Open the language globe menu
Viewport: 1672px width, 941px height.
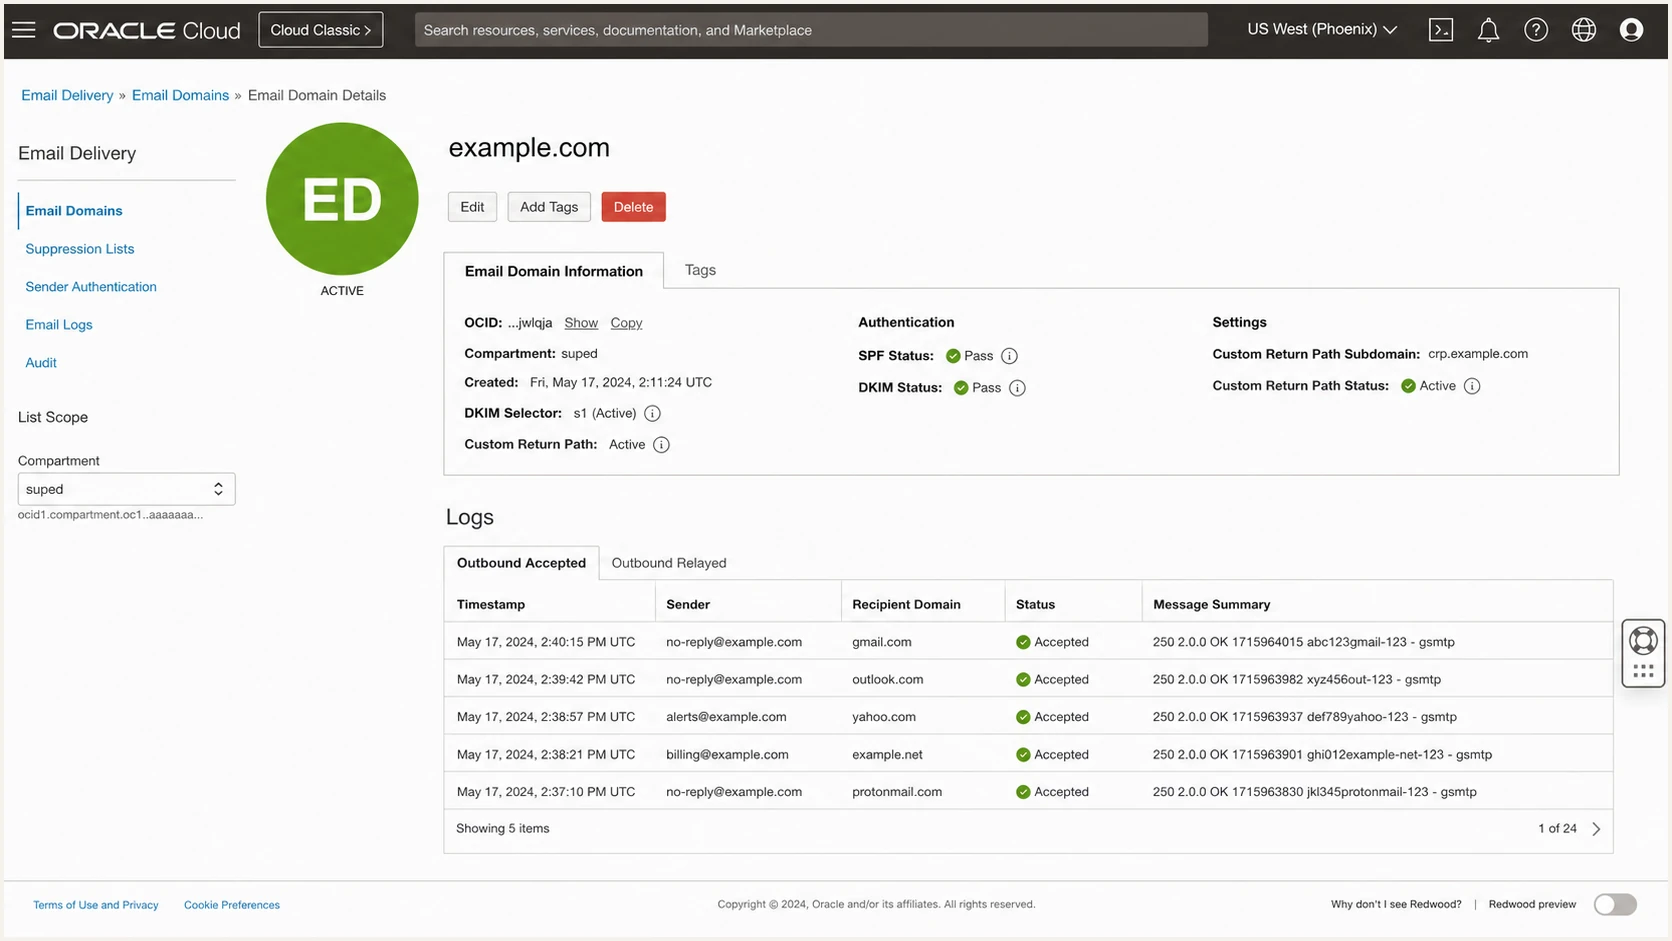coord(1584,30)
